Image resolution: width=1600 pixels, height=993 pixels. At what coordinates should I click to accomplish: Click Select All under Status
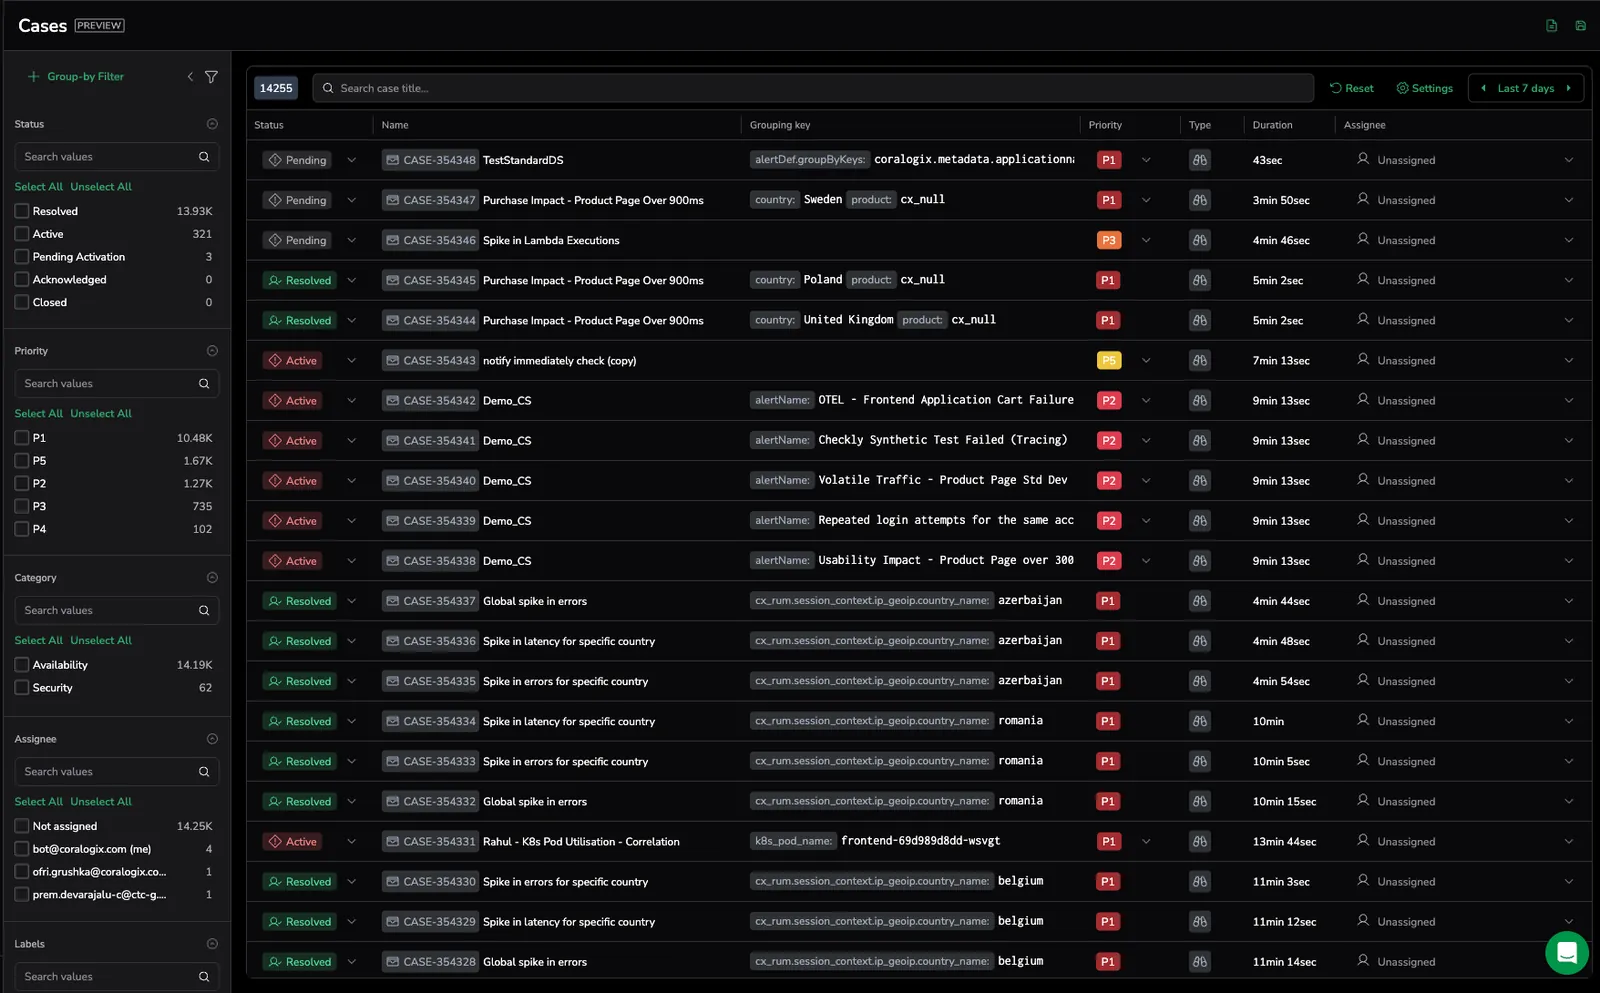point(38,187)
